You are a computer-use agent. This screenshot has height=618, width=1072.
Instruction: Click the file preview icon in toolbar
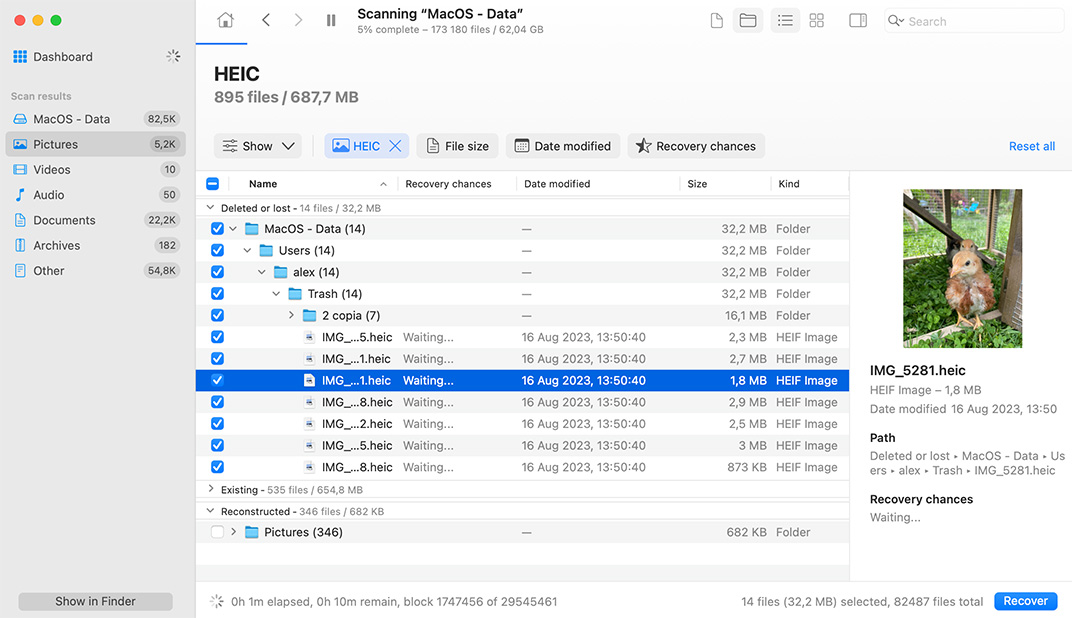coord(716,20)
